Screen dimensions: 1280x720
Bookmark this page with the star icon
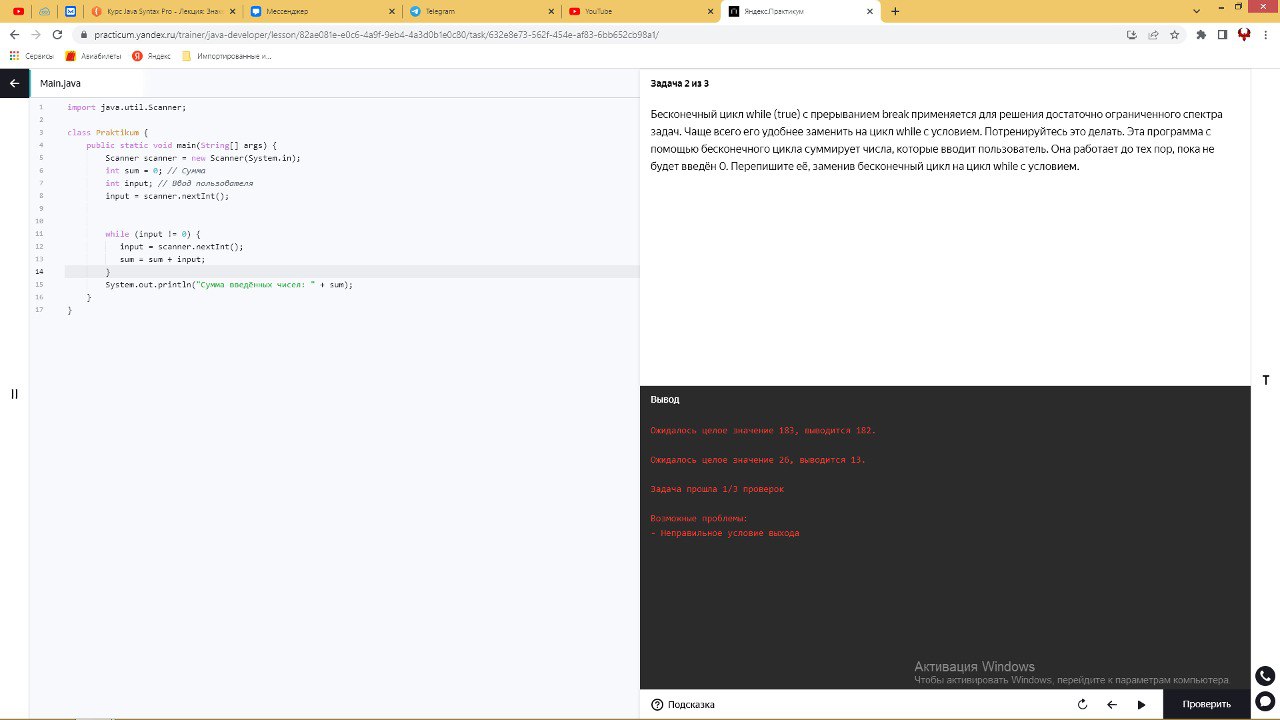click(x=1175, y=34)
